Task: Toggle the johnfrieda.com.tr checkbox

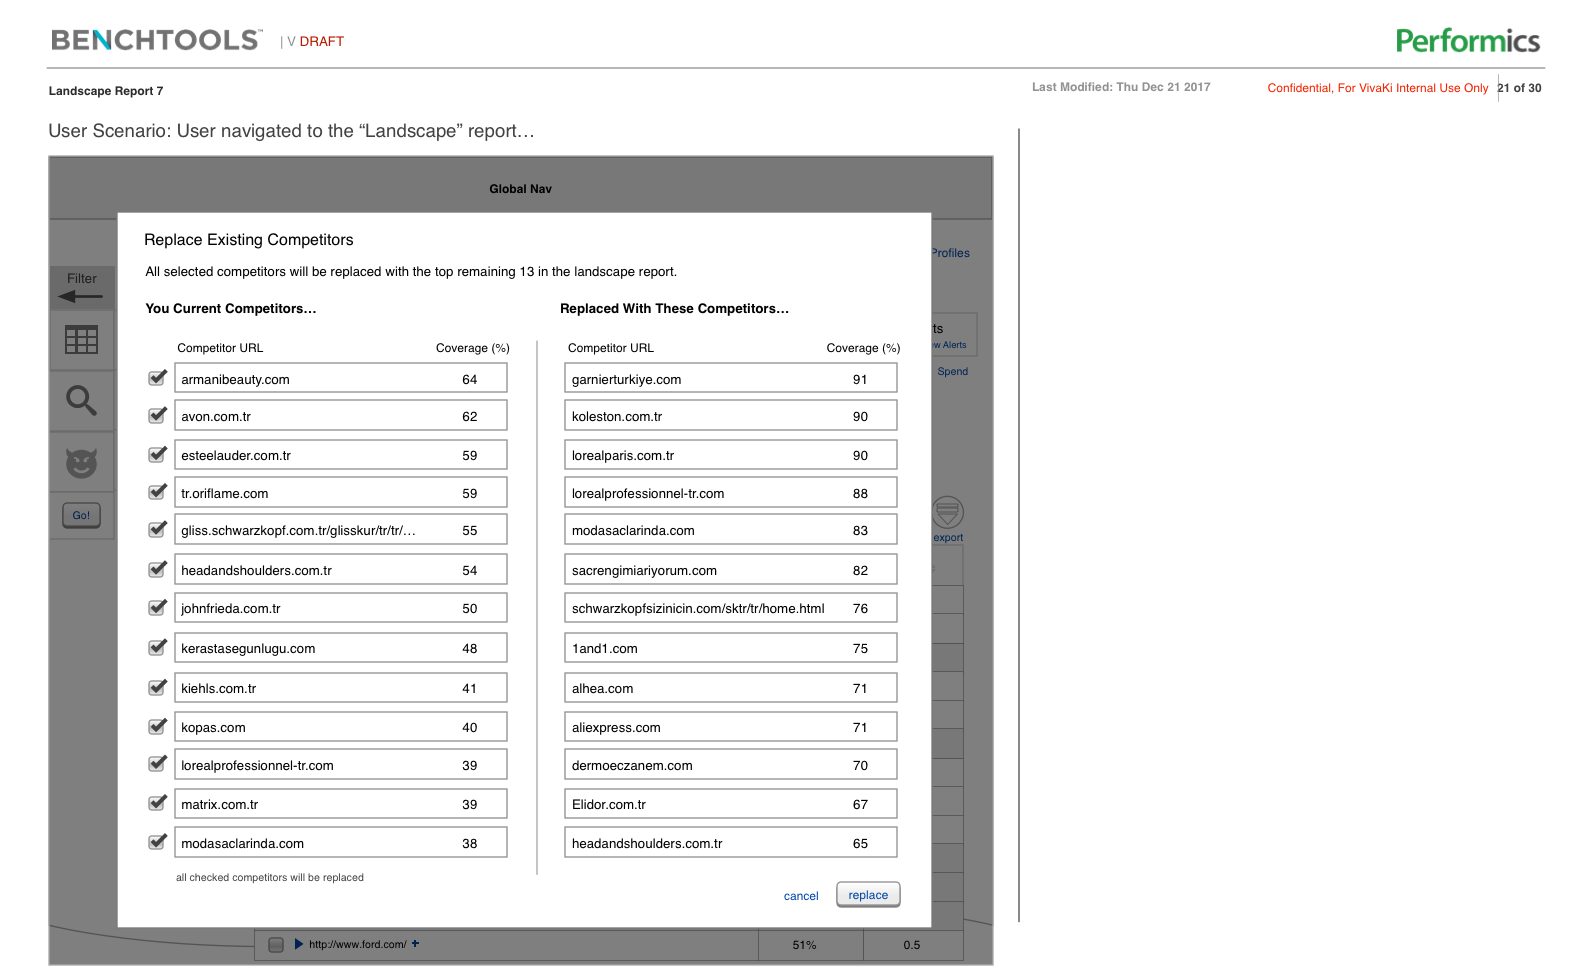Action: point(157,608)
